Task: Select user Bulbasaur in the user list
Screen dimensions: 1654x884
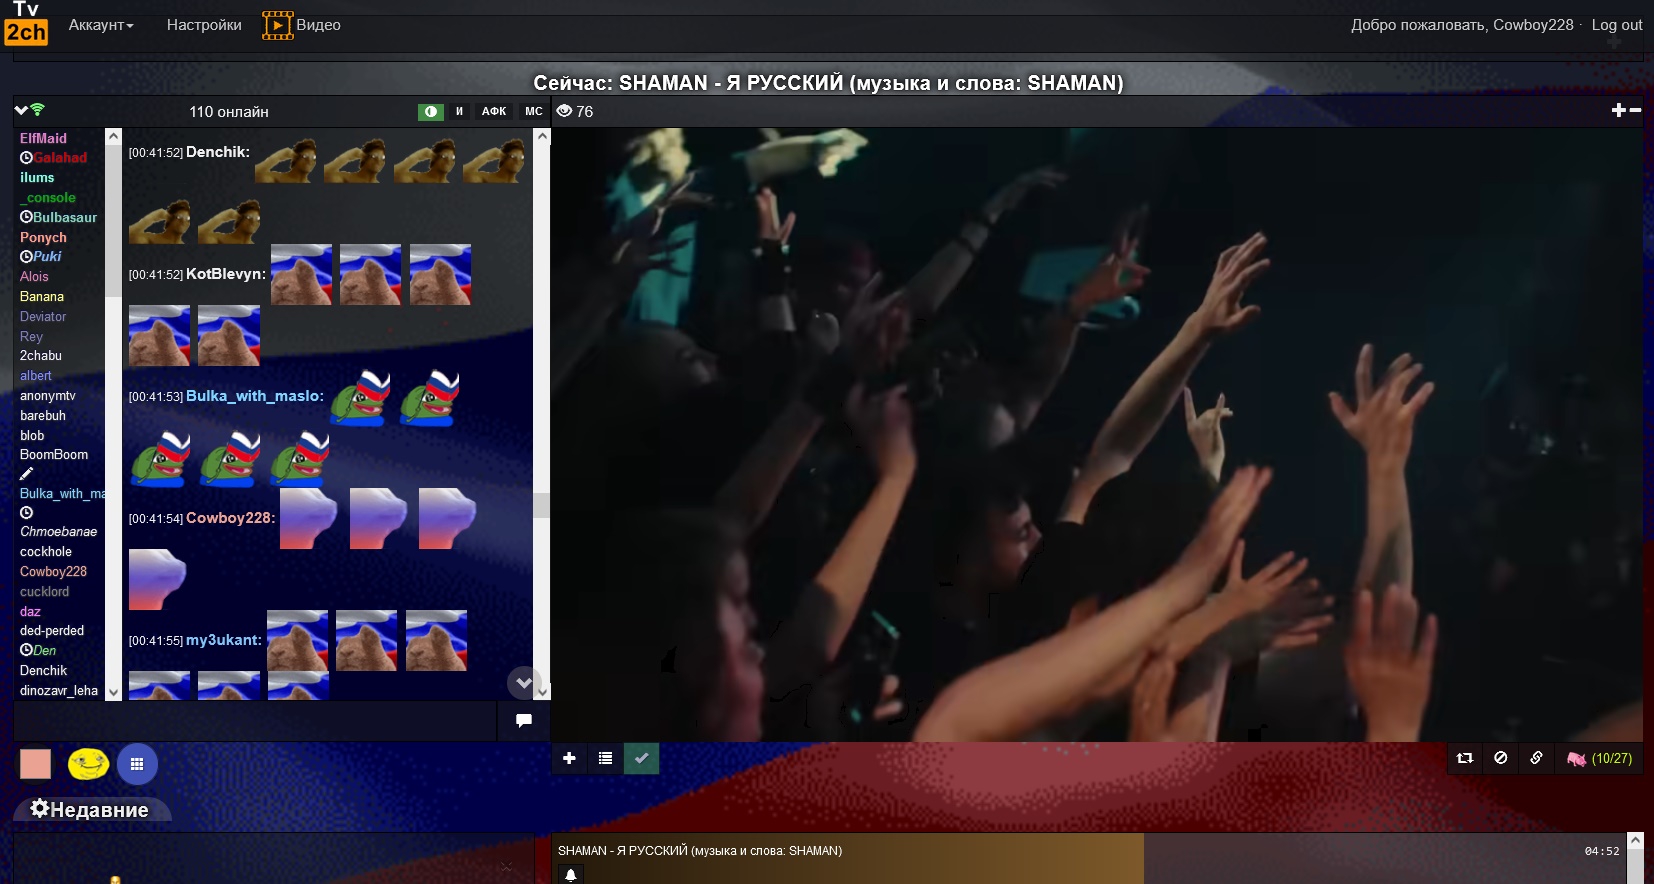Action: (x=65, y=217)
